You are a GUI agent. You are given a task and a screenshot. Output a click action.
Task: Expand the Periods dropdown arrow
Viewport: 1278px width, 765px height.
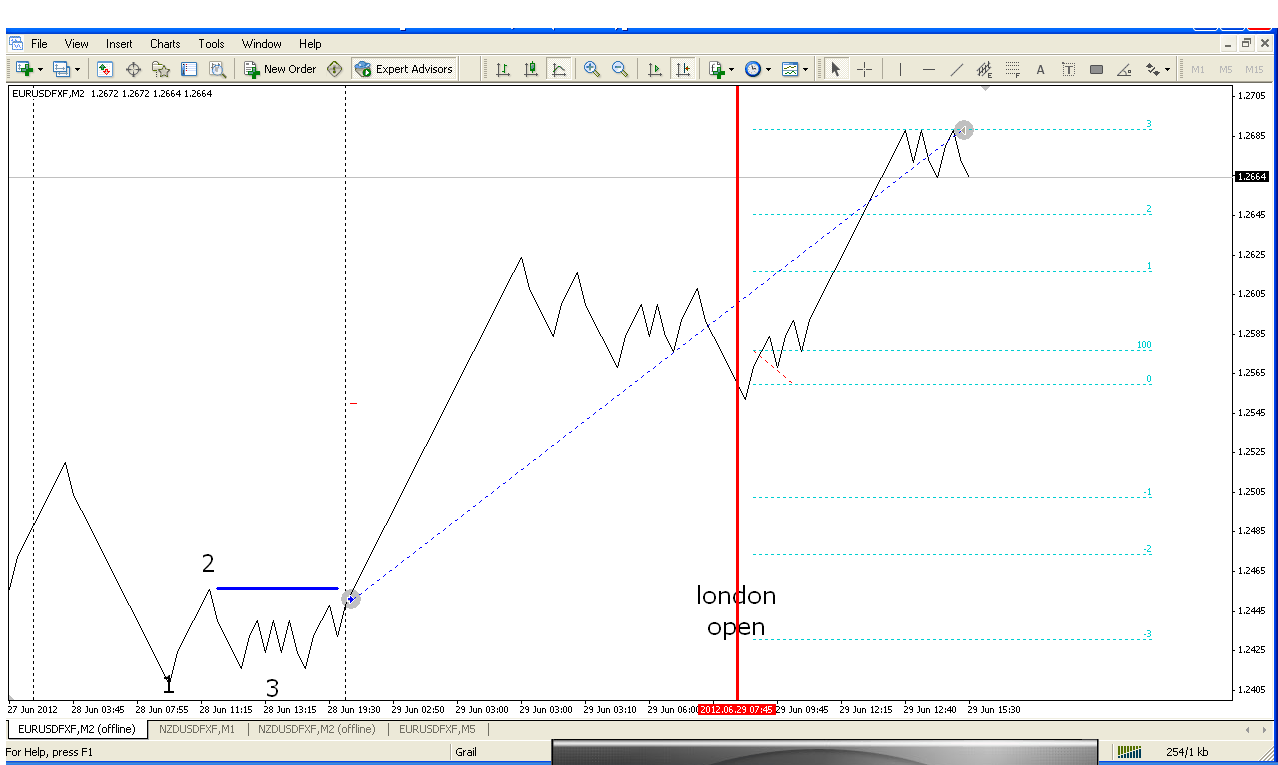768,70
